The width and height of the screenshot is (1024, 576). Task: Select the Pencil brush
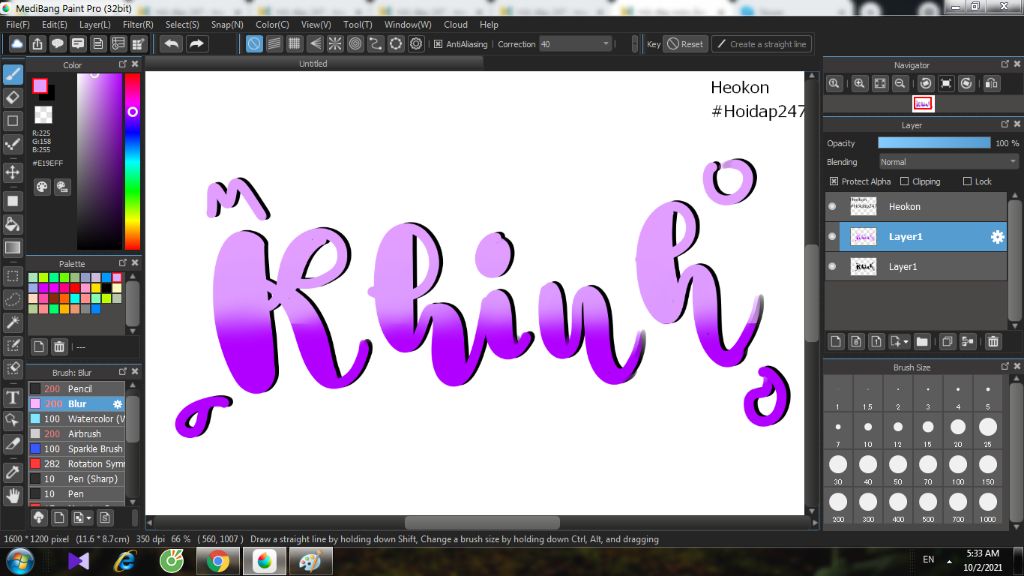(77, 389)
